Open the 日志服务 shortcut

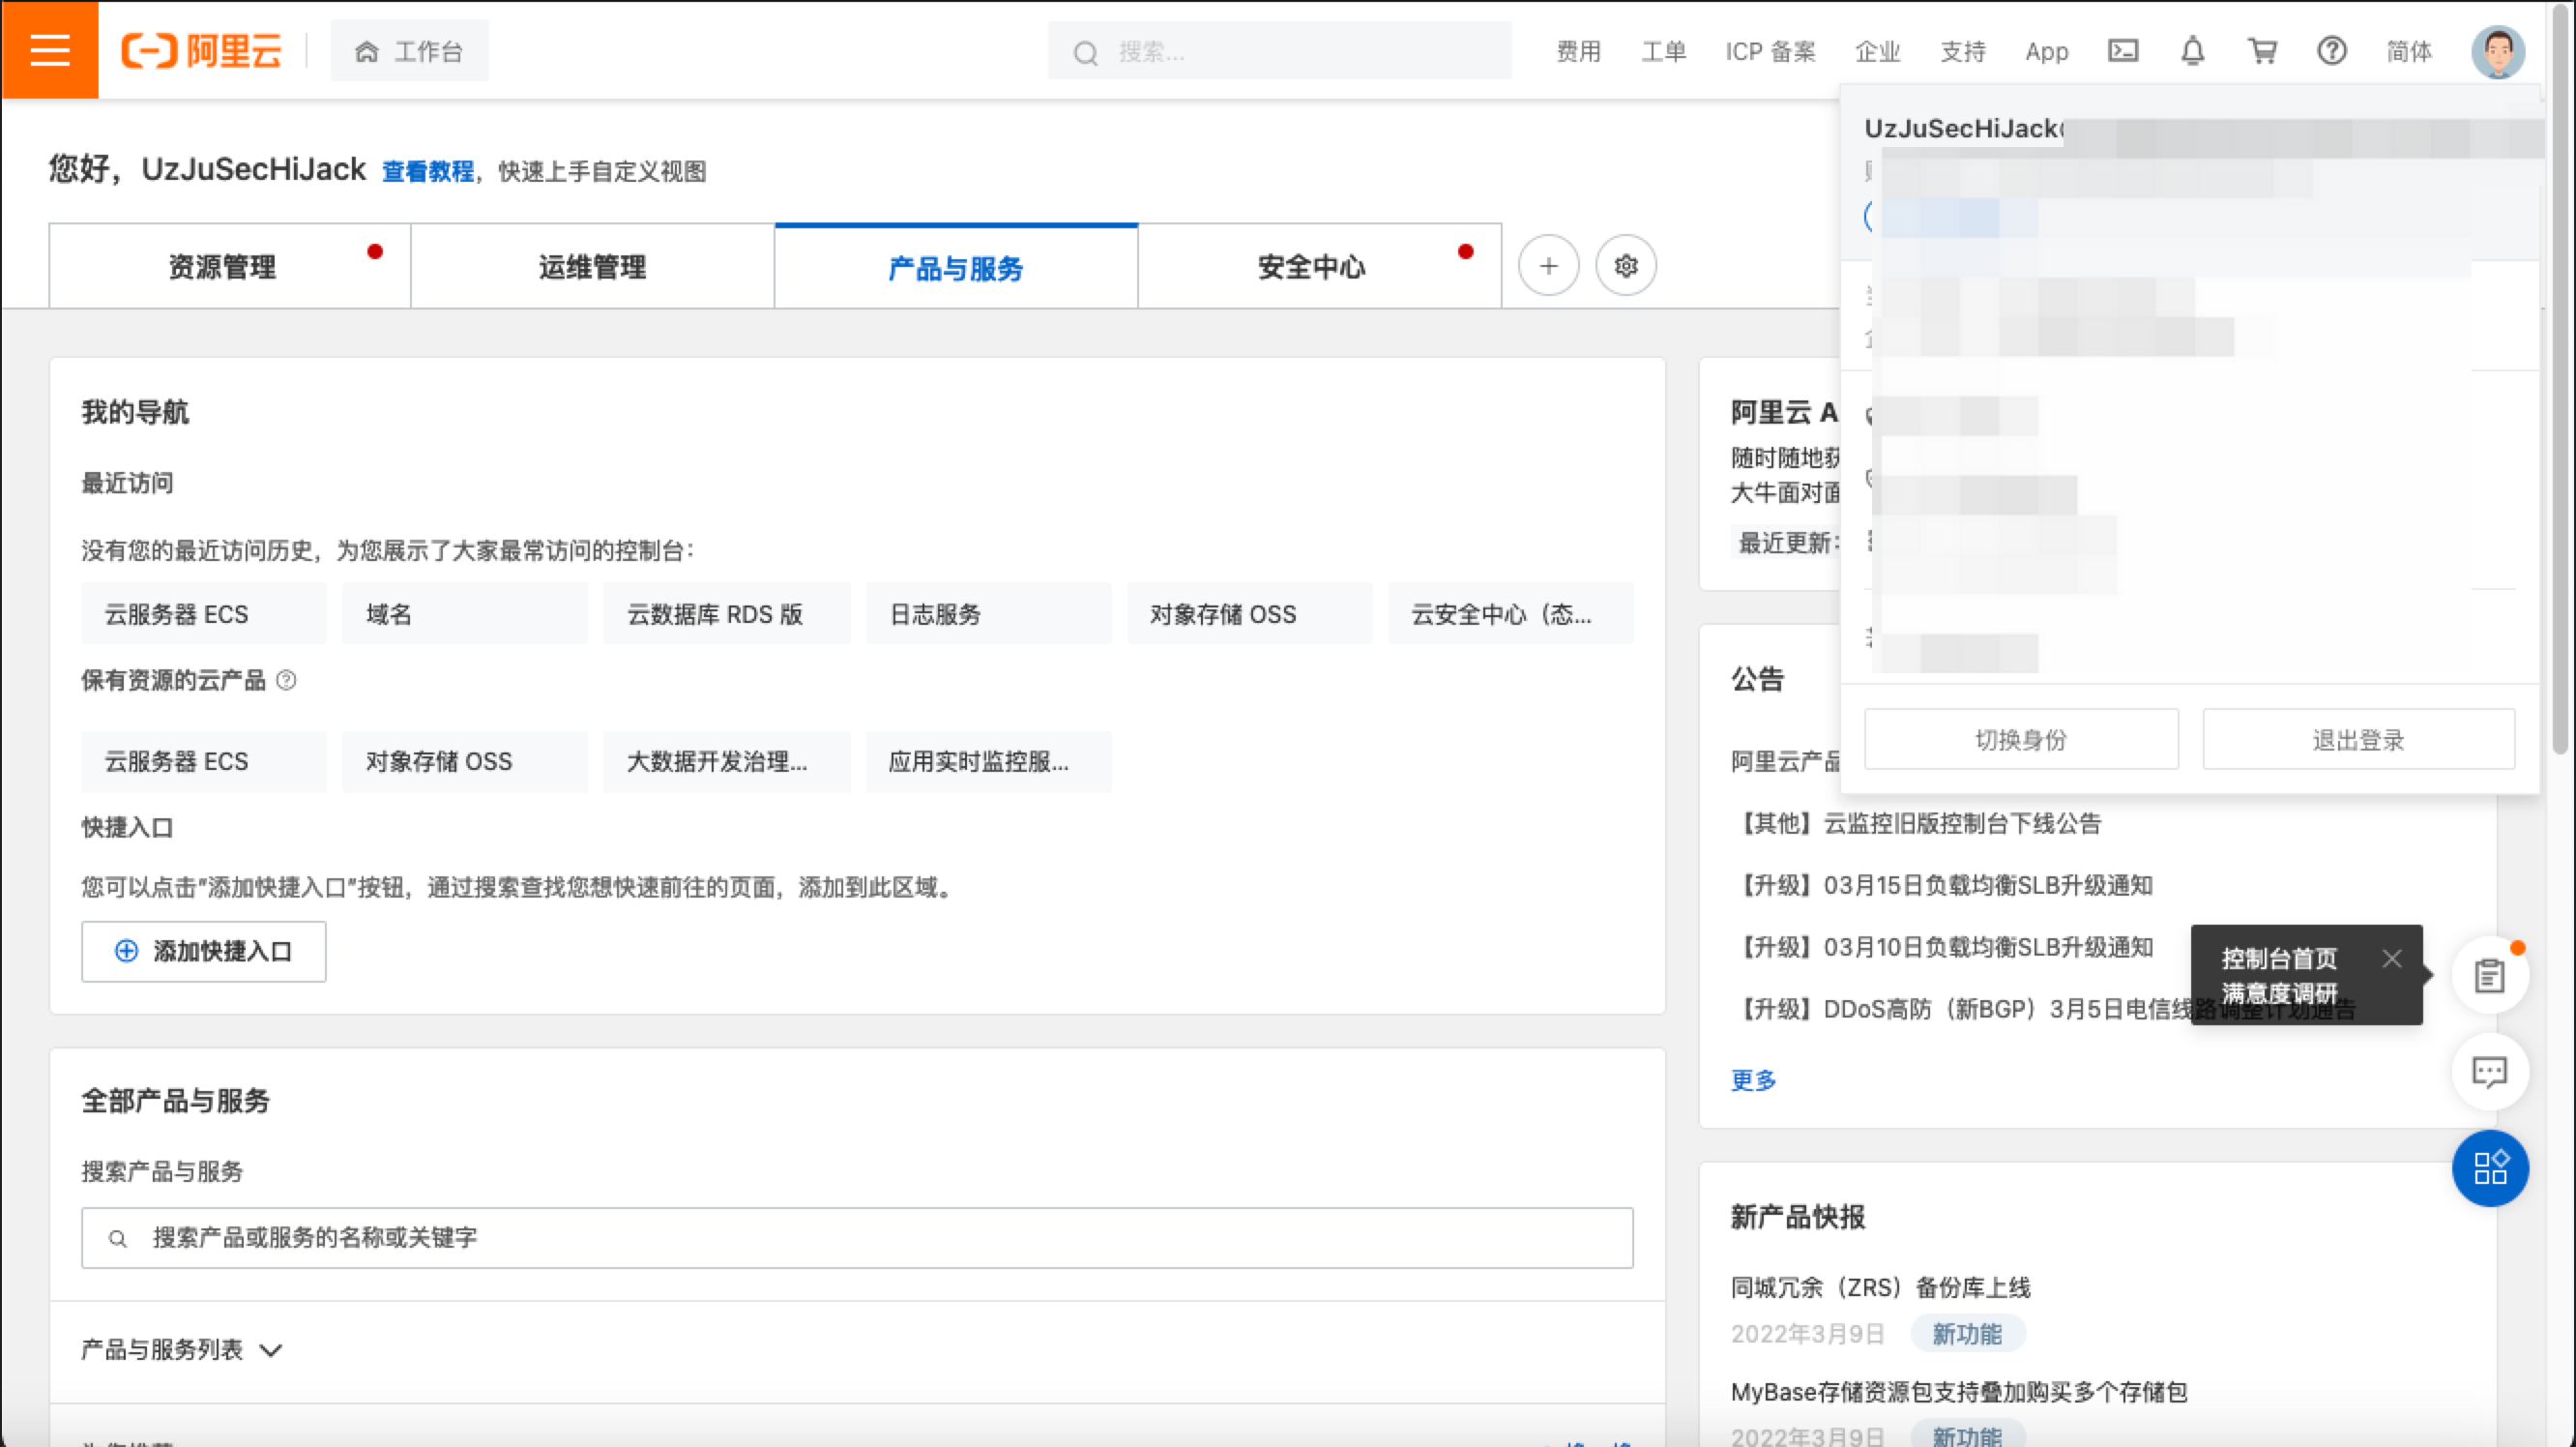(988, 614)
